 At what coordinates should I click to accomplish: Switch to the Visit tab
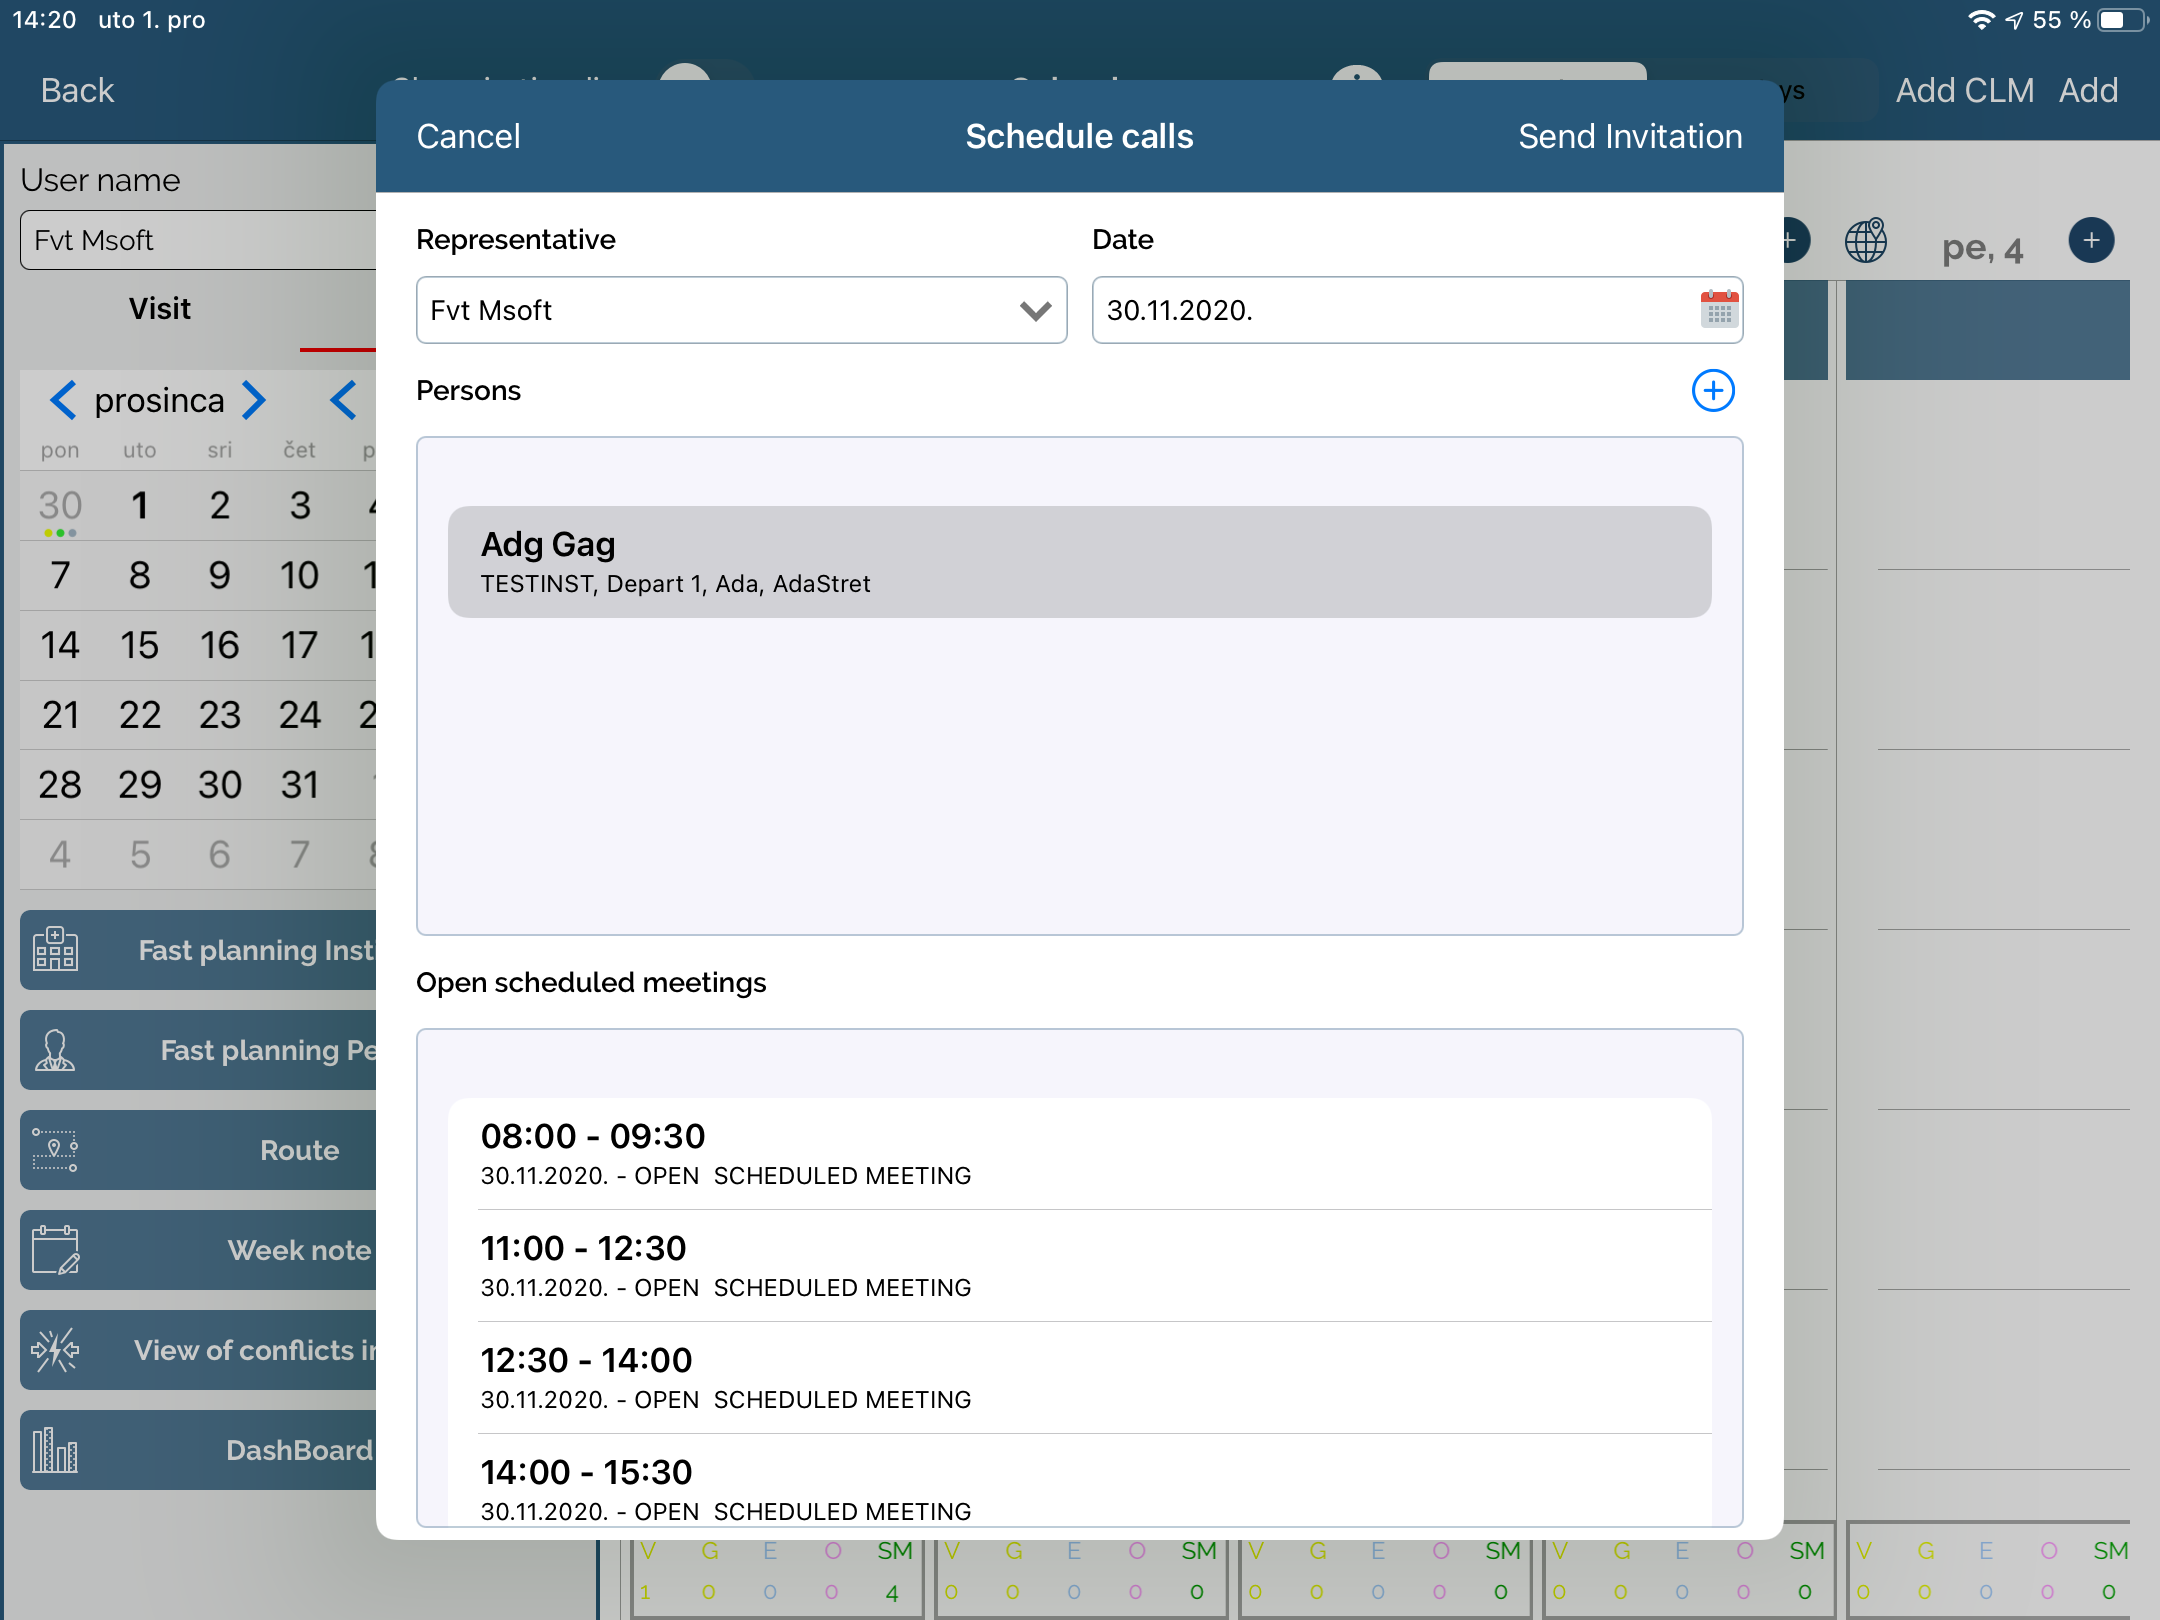(159, 309)
